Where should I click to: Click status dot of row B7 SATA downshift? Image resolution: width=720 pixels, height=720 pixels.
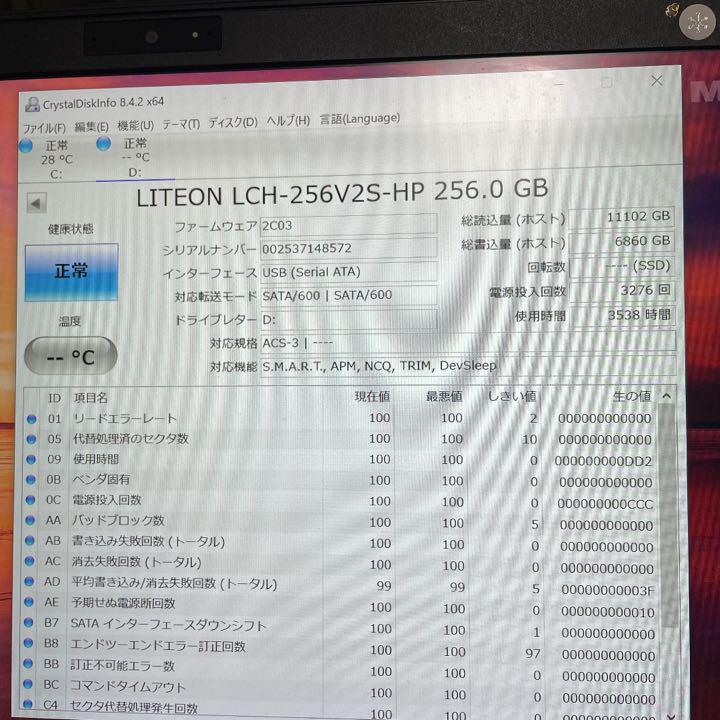coord(28,622)
